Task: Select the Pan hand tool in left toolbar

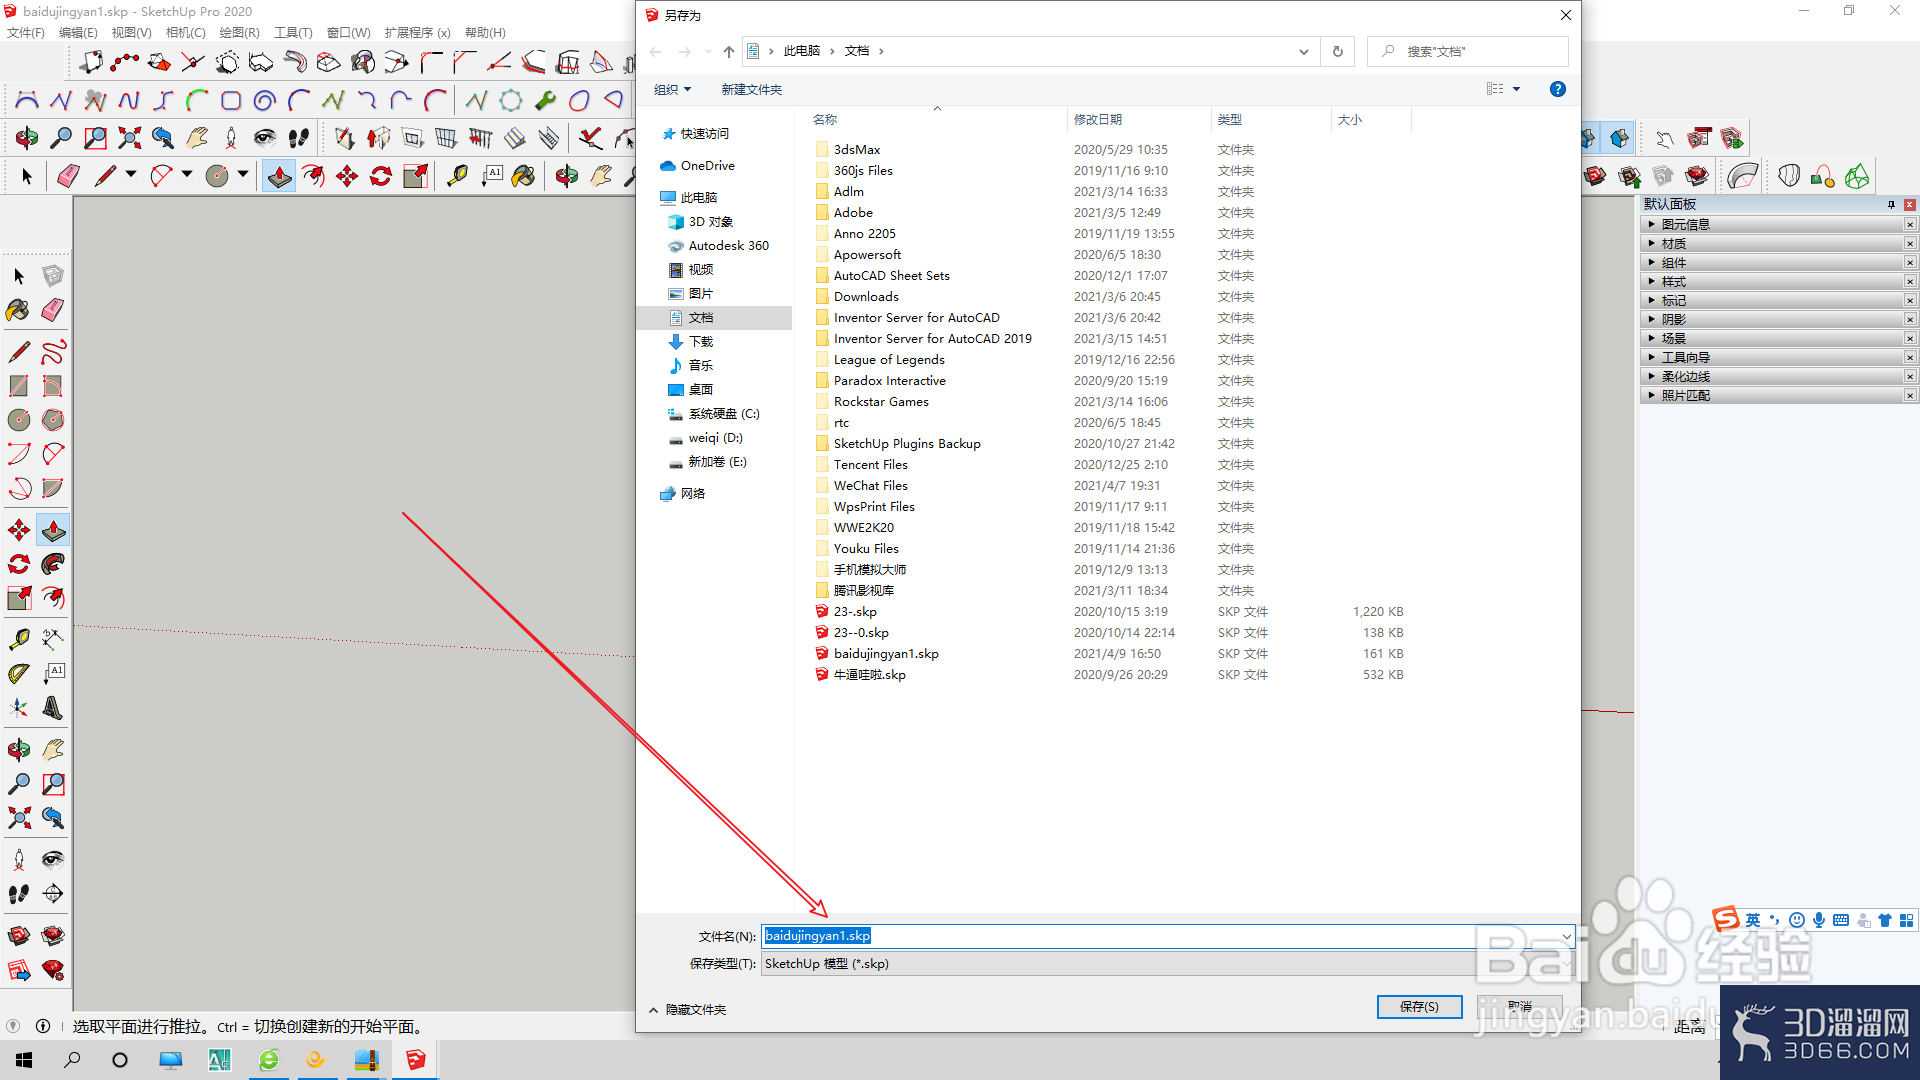Action: (x=53, y=749)
